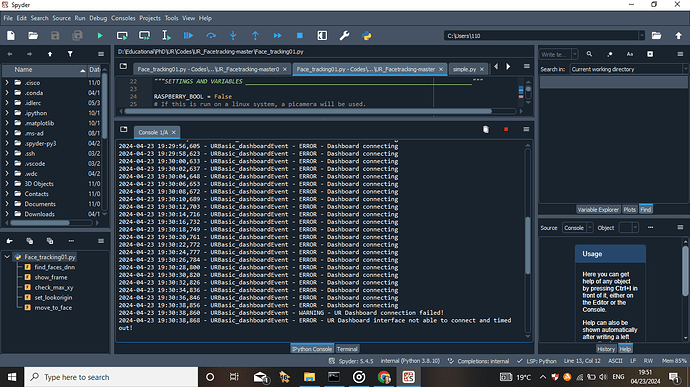Image resolution: width=690 pixels, height=387 pixels.
Task: Open PYTHONPATH manager python icon
Action: (367, 36)
